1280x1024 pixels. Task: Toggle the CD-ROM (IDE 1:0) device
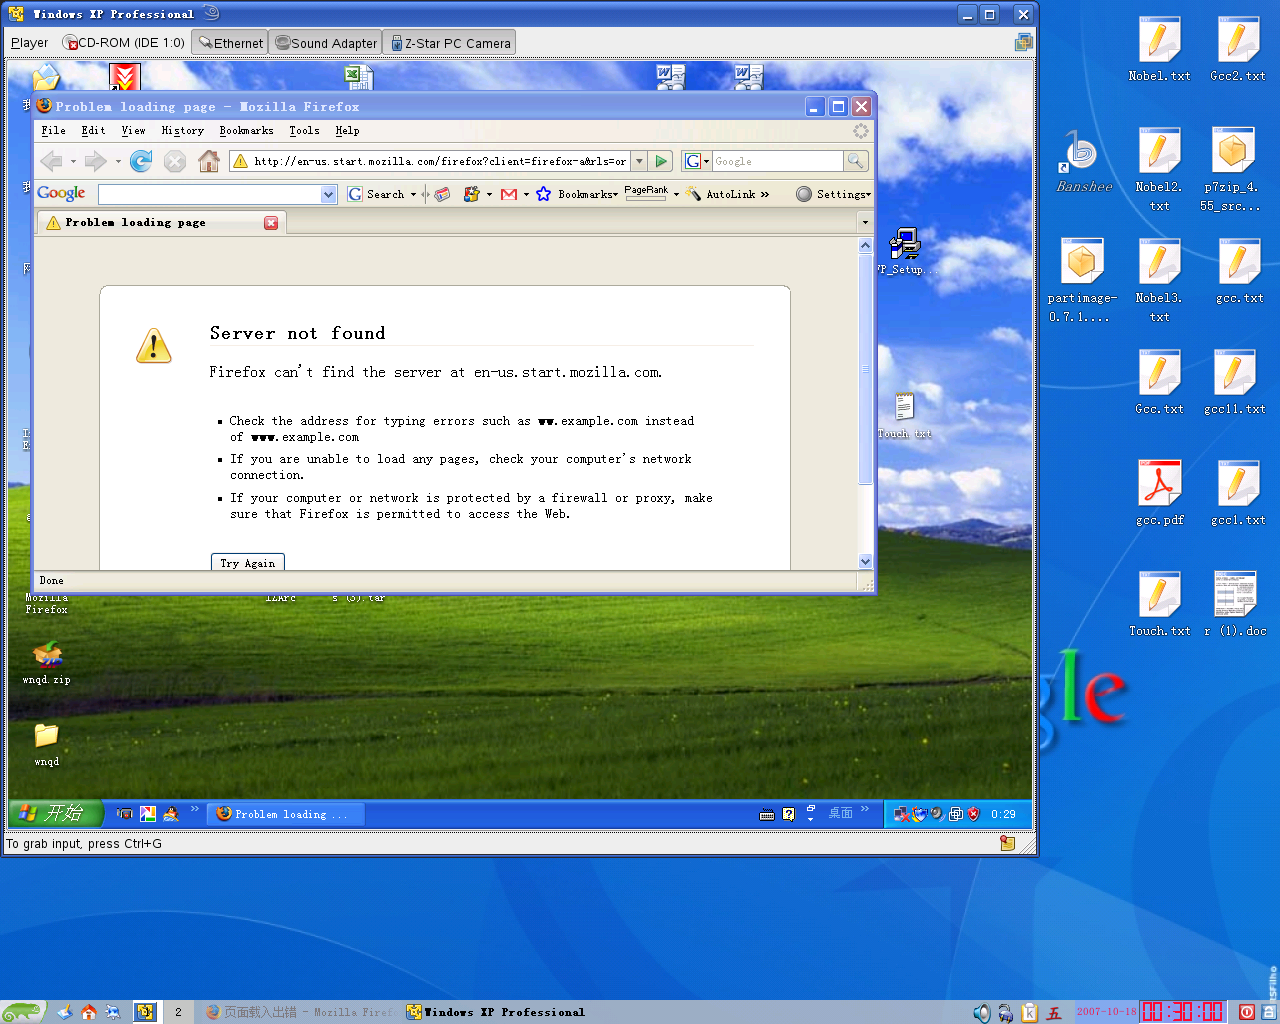coord(124,43)
